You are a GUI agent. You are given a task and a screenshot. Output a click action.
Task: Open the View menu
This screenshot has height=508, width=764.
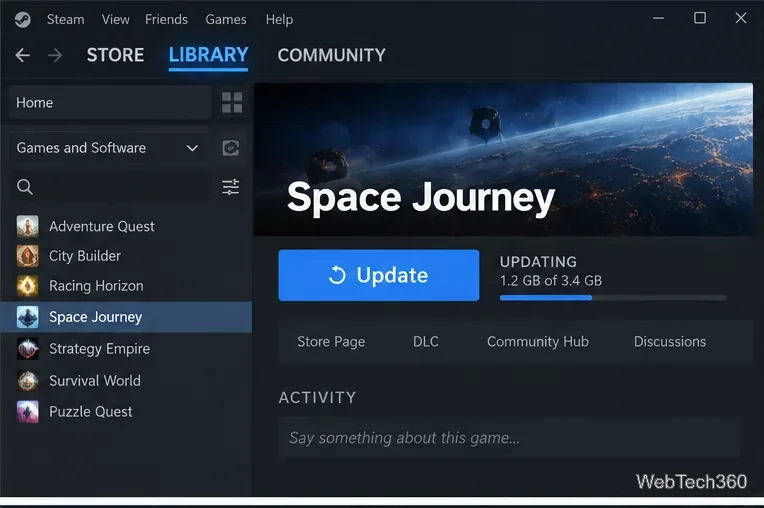click(115, 19)
